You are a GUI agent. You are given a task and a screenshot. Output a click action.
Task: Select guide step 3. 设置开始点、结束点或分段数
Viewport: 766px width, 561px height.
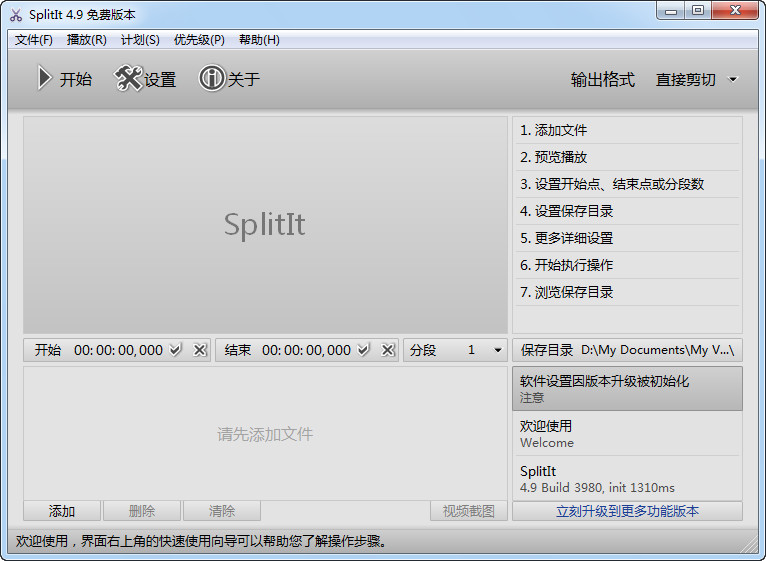627,184
